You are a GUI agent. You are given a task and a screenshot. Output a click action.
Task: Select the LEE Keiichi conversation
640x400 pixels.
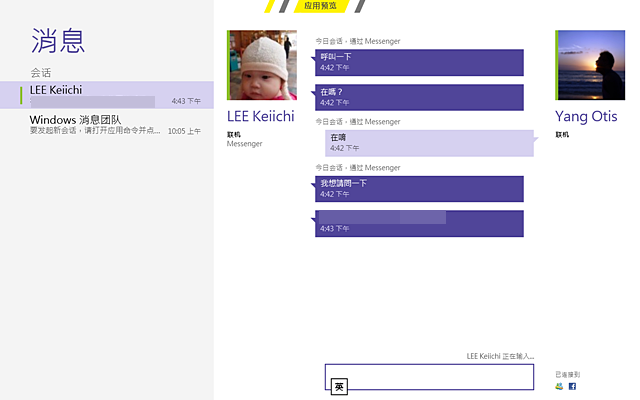point(107,95)
